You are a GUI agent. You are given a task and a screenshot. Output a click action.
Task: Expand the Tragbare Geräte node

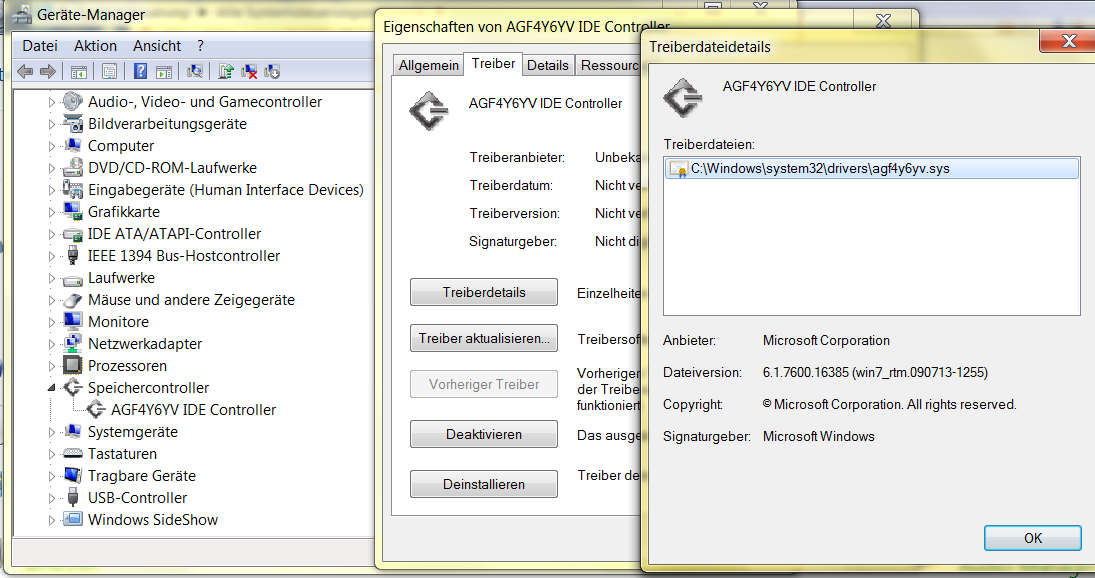tap(52, 476)
